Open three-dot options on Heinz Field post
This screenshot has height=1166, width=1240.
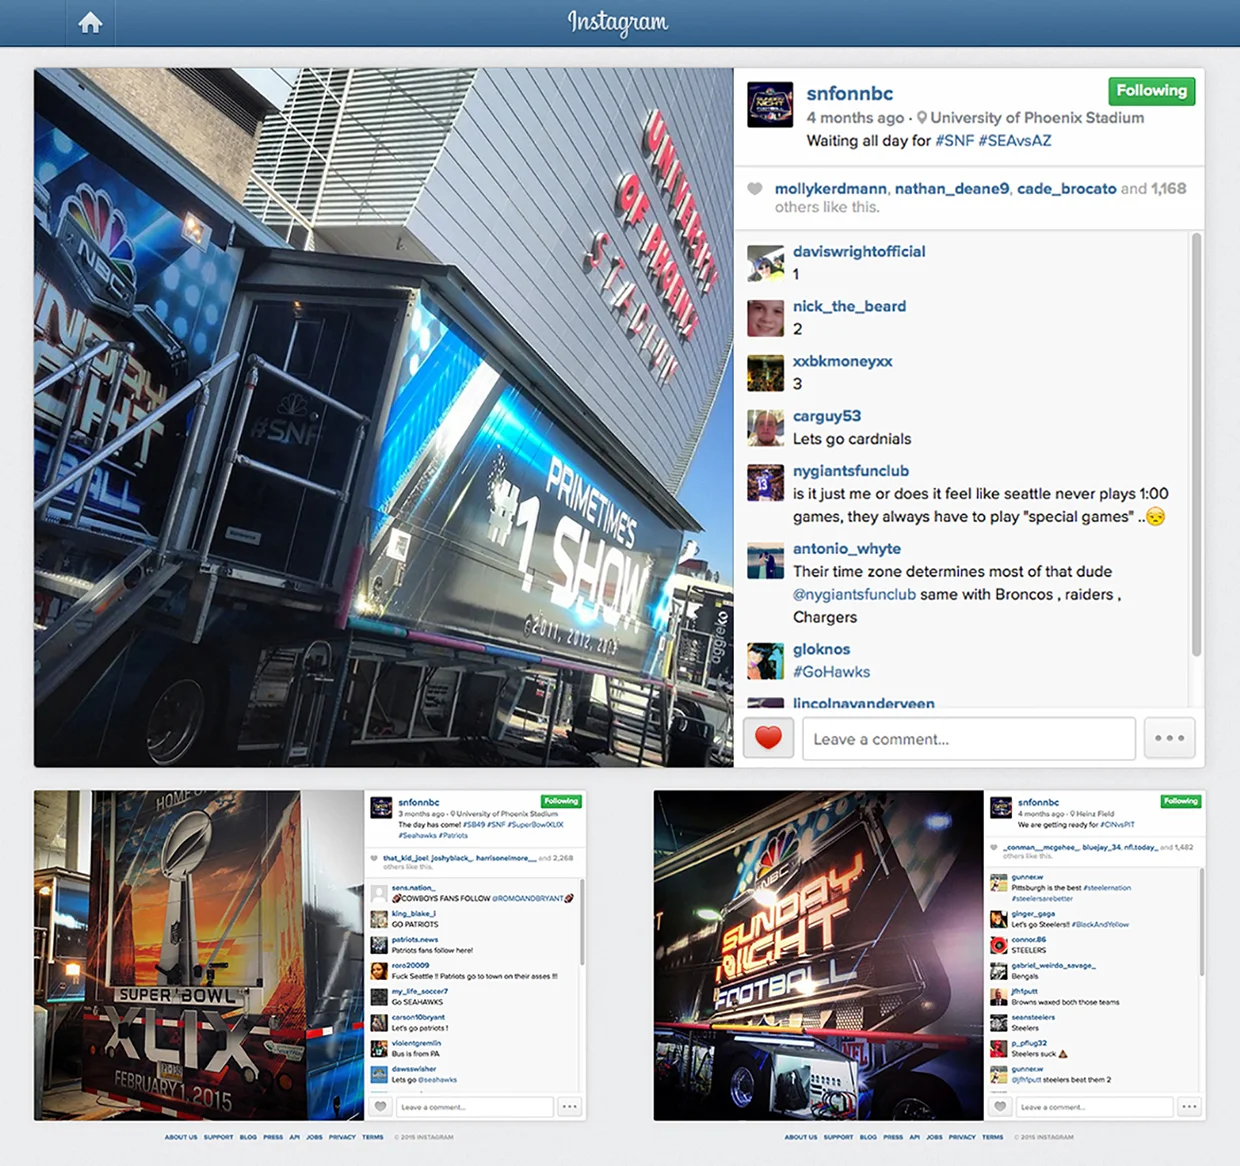pyautogui.click(x=1190, y=1107)
